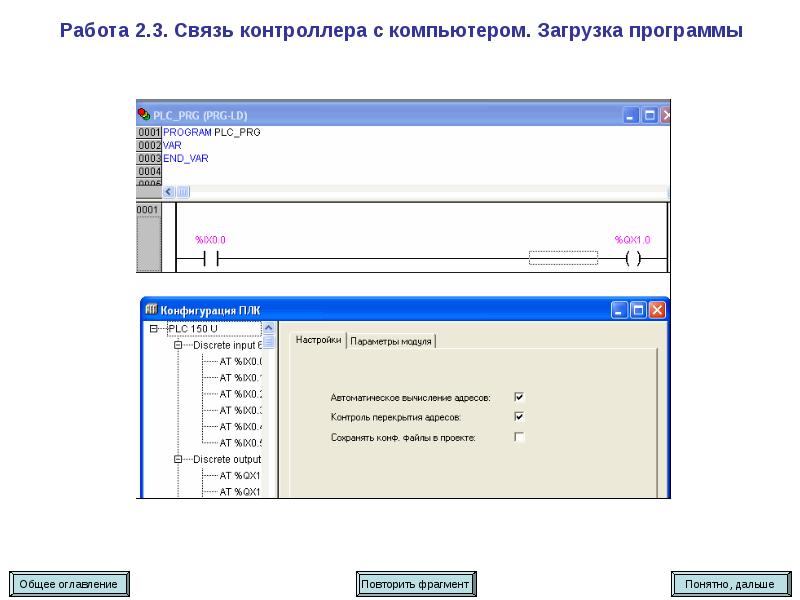Select the %QX1.0 coil symbol
This screenshot has height=600, width=800.
(x=631, y=259)
